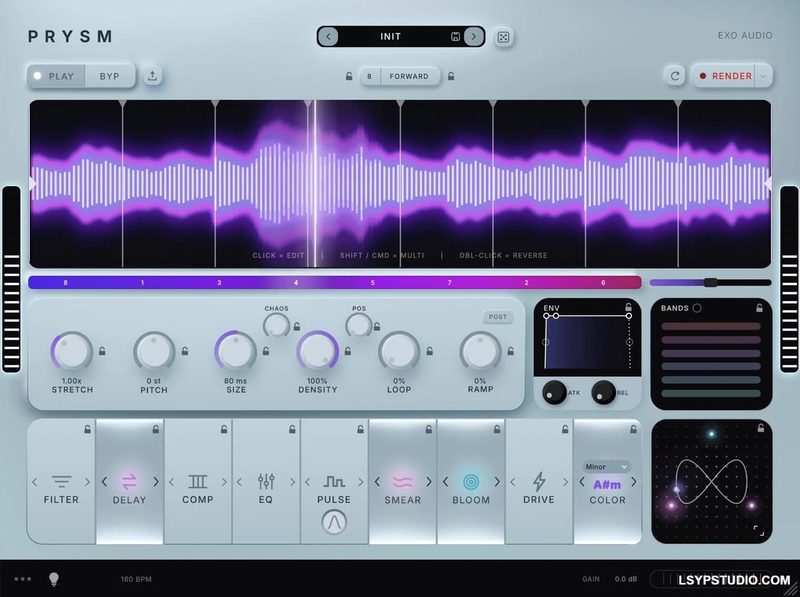800x597 pixels.
Task: Toggle the lock on the SIZE knob
Action: [x=266, y=351]
